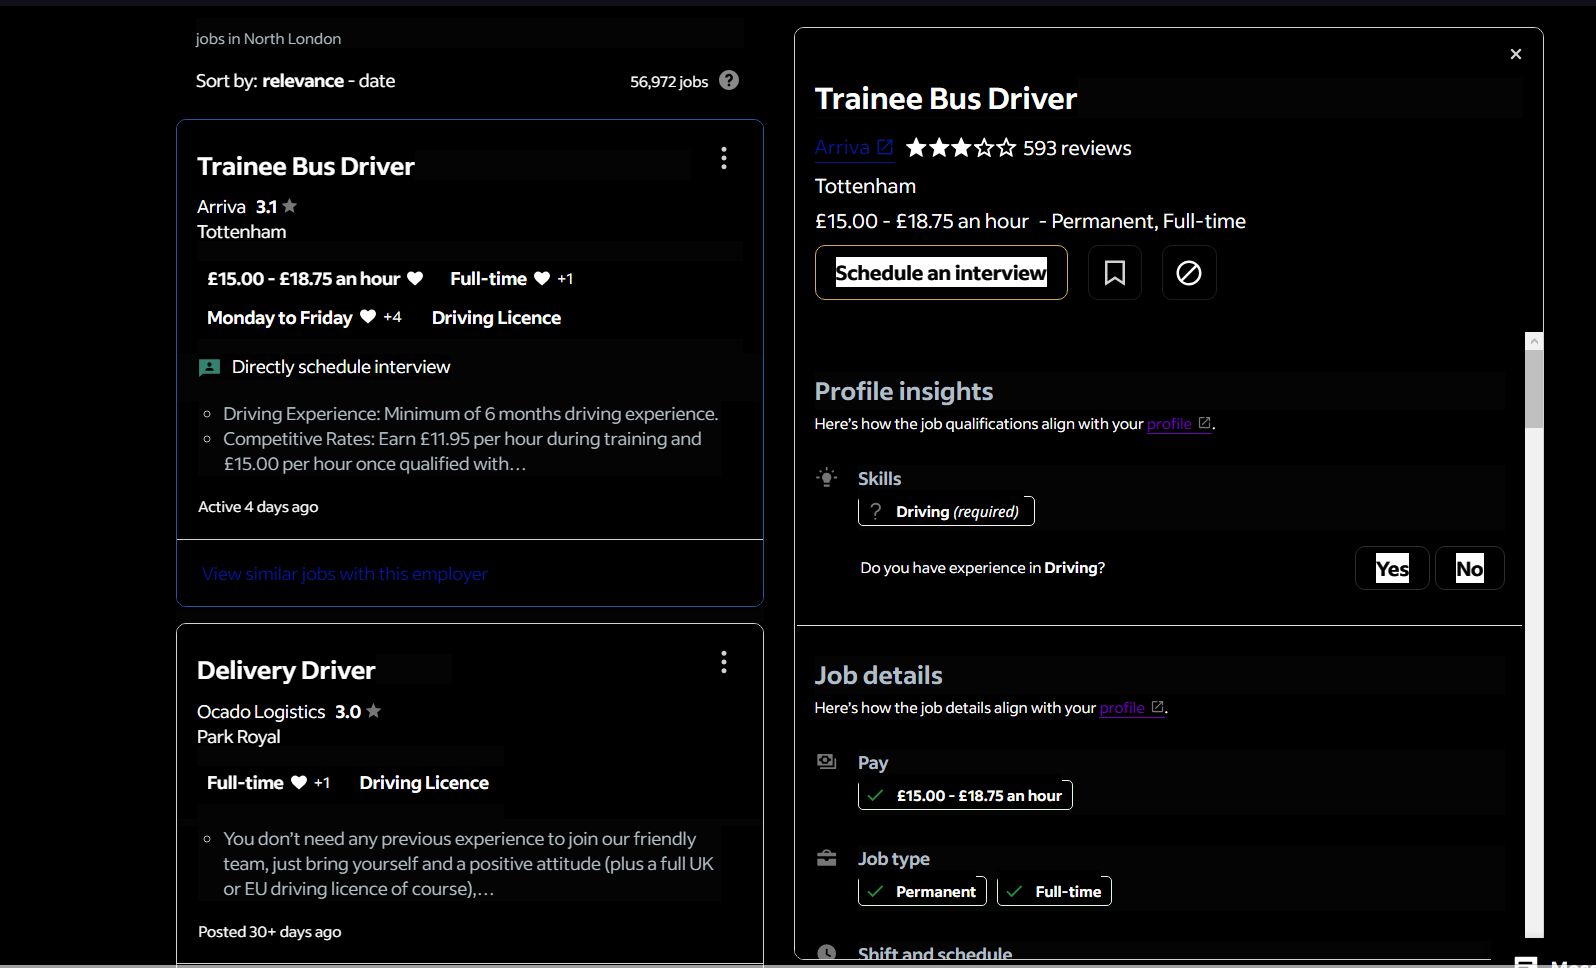Click the Competitive Rates bullet snippet
This screenshot has height=968, width=1596.
pos(462,451)
